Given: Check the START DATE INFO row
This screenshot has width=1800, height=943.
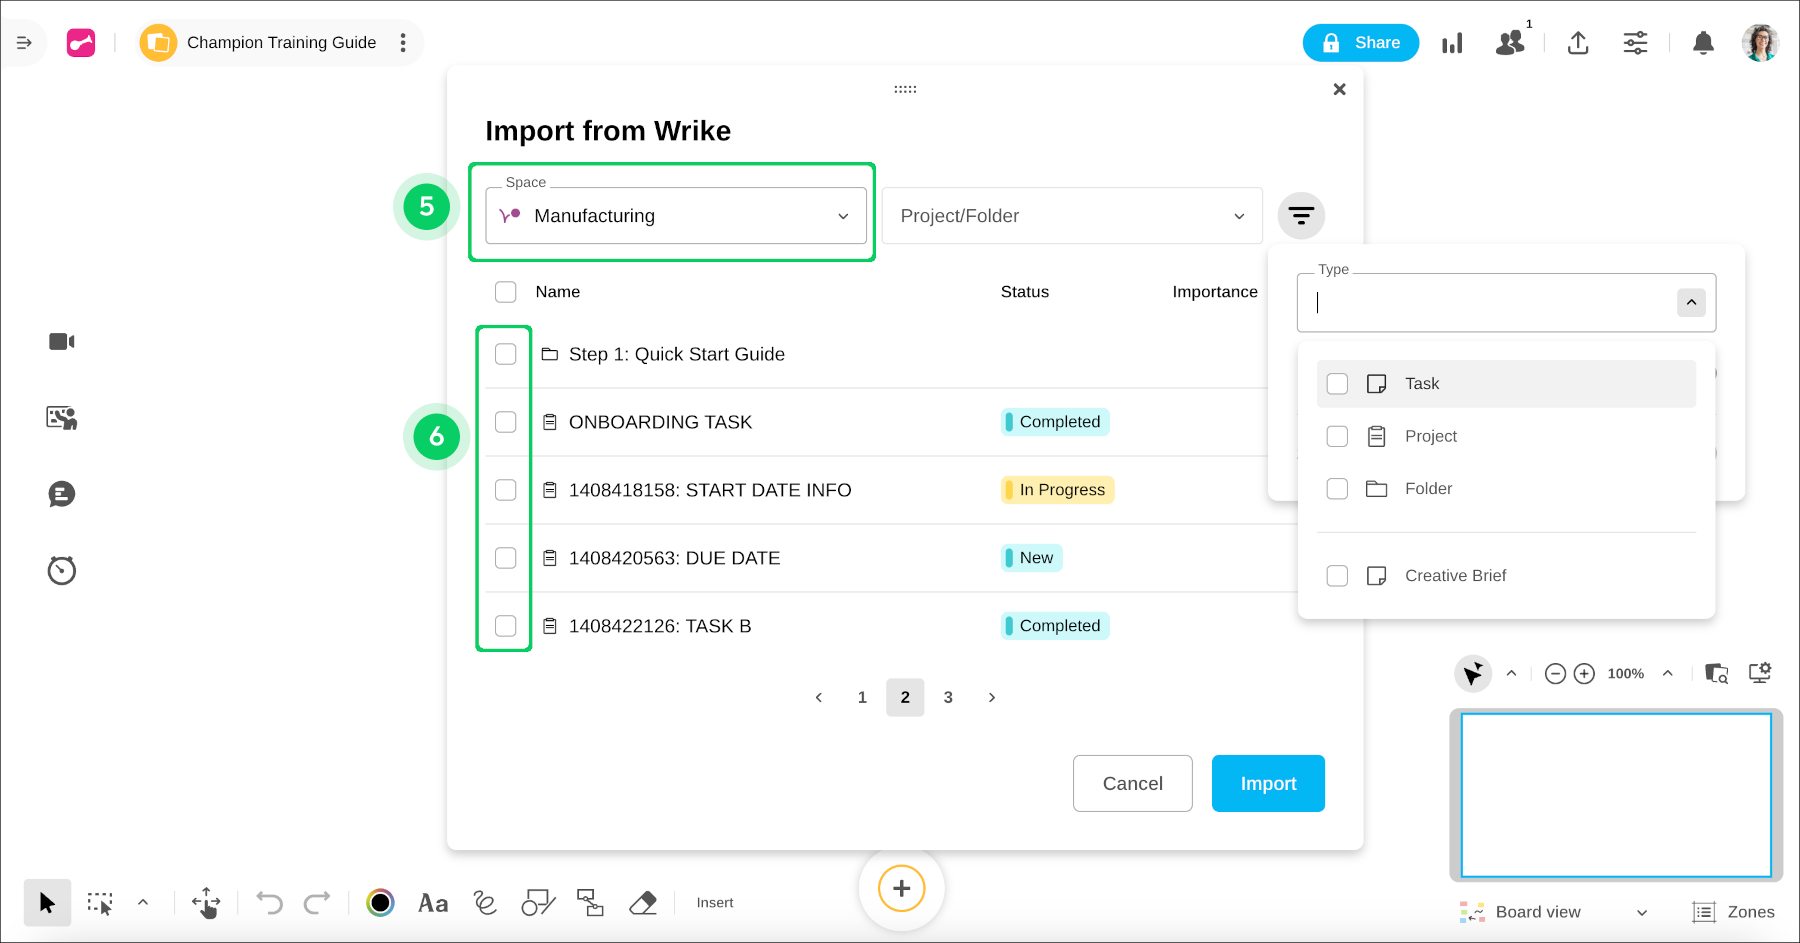Looking at the screenshot, I should pyautogui.click(x=506, y=490).
